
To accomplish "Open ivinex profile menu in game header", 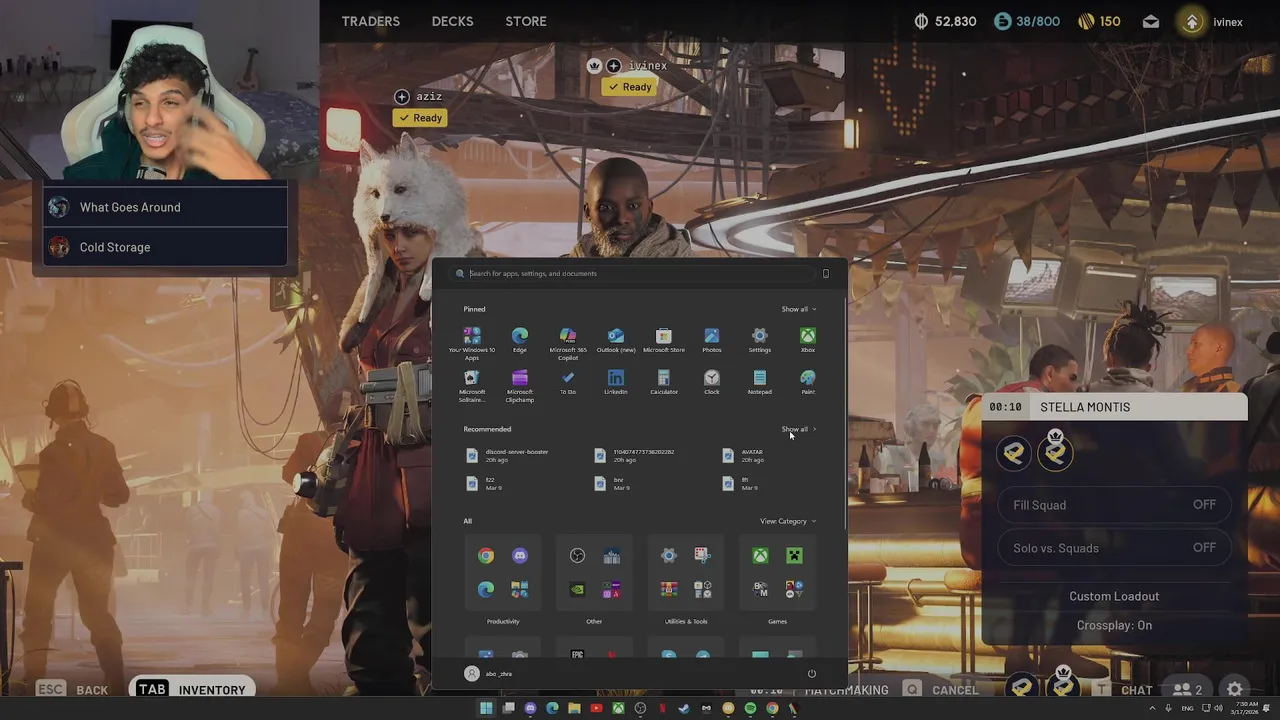I will (1212, 22).
